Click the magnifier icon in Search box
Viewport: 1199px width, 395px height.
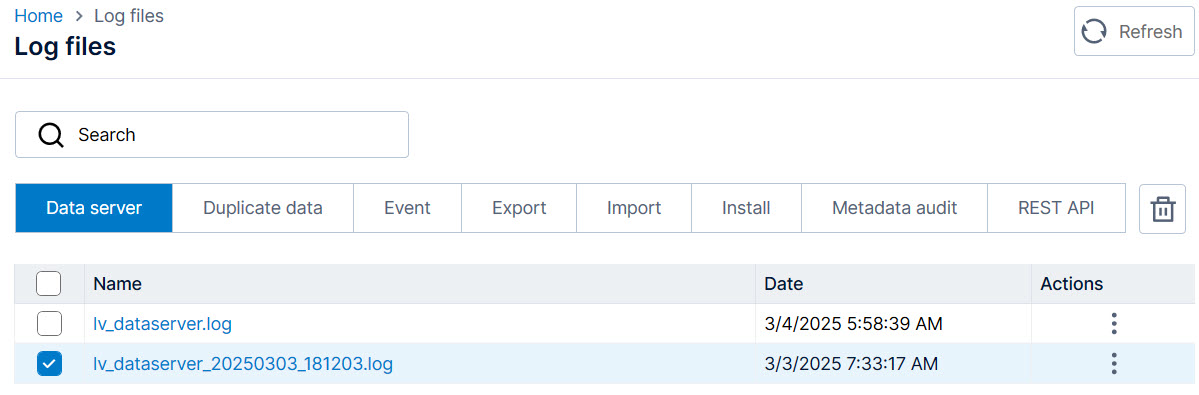[50, 135]
